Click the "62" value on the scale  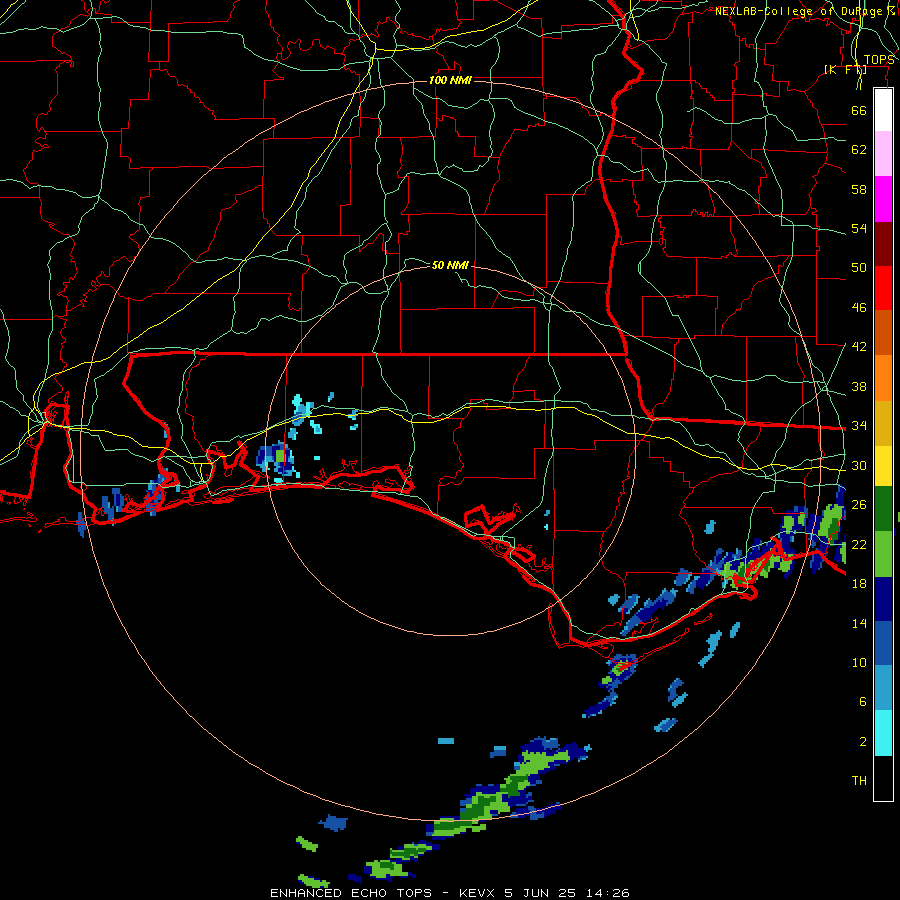(x=859, y=150)
